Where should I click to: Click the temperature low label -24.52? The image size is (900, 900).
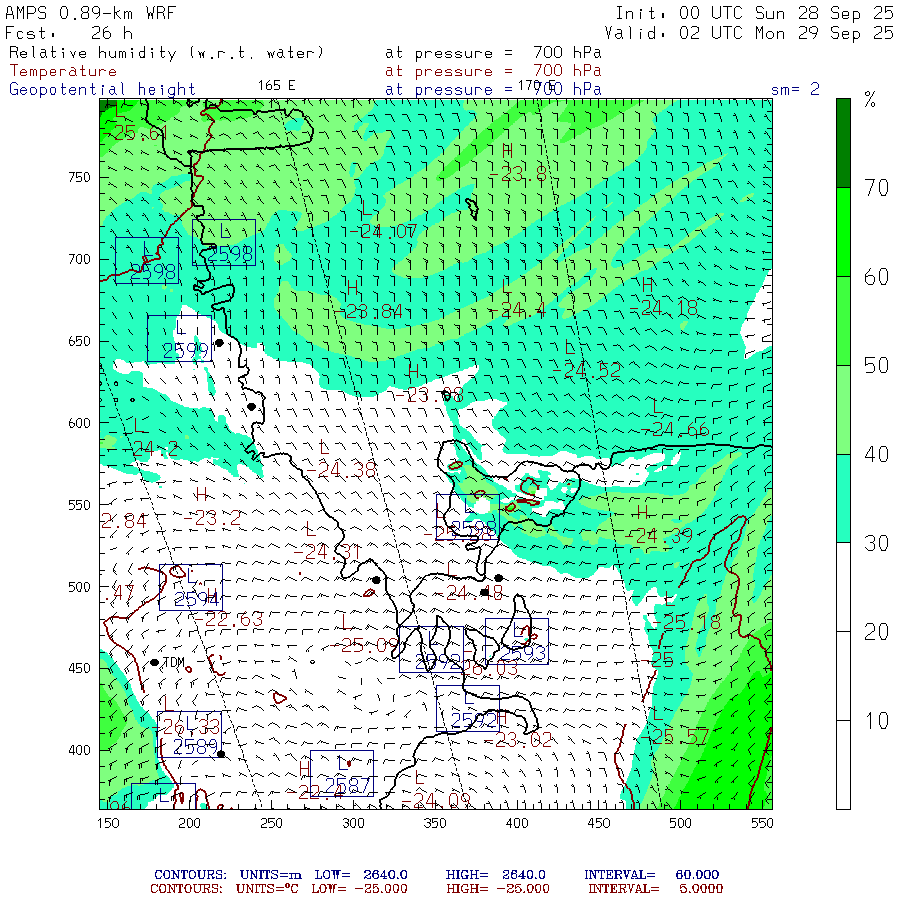tap(586, 370)
